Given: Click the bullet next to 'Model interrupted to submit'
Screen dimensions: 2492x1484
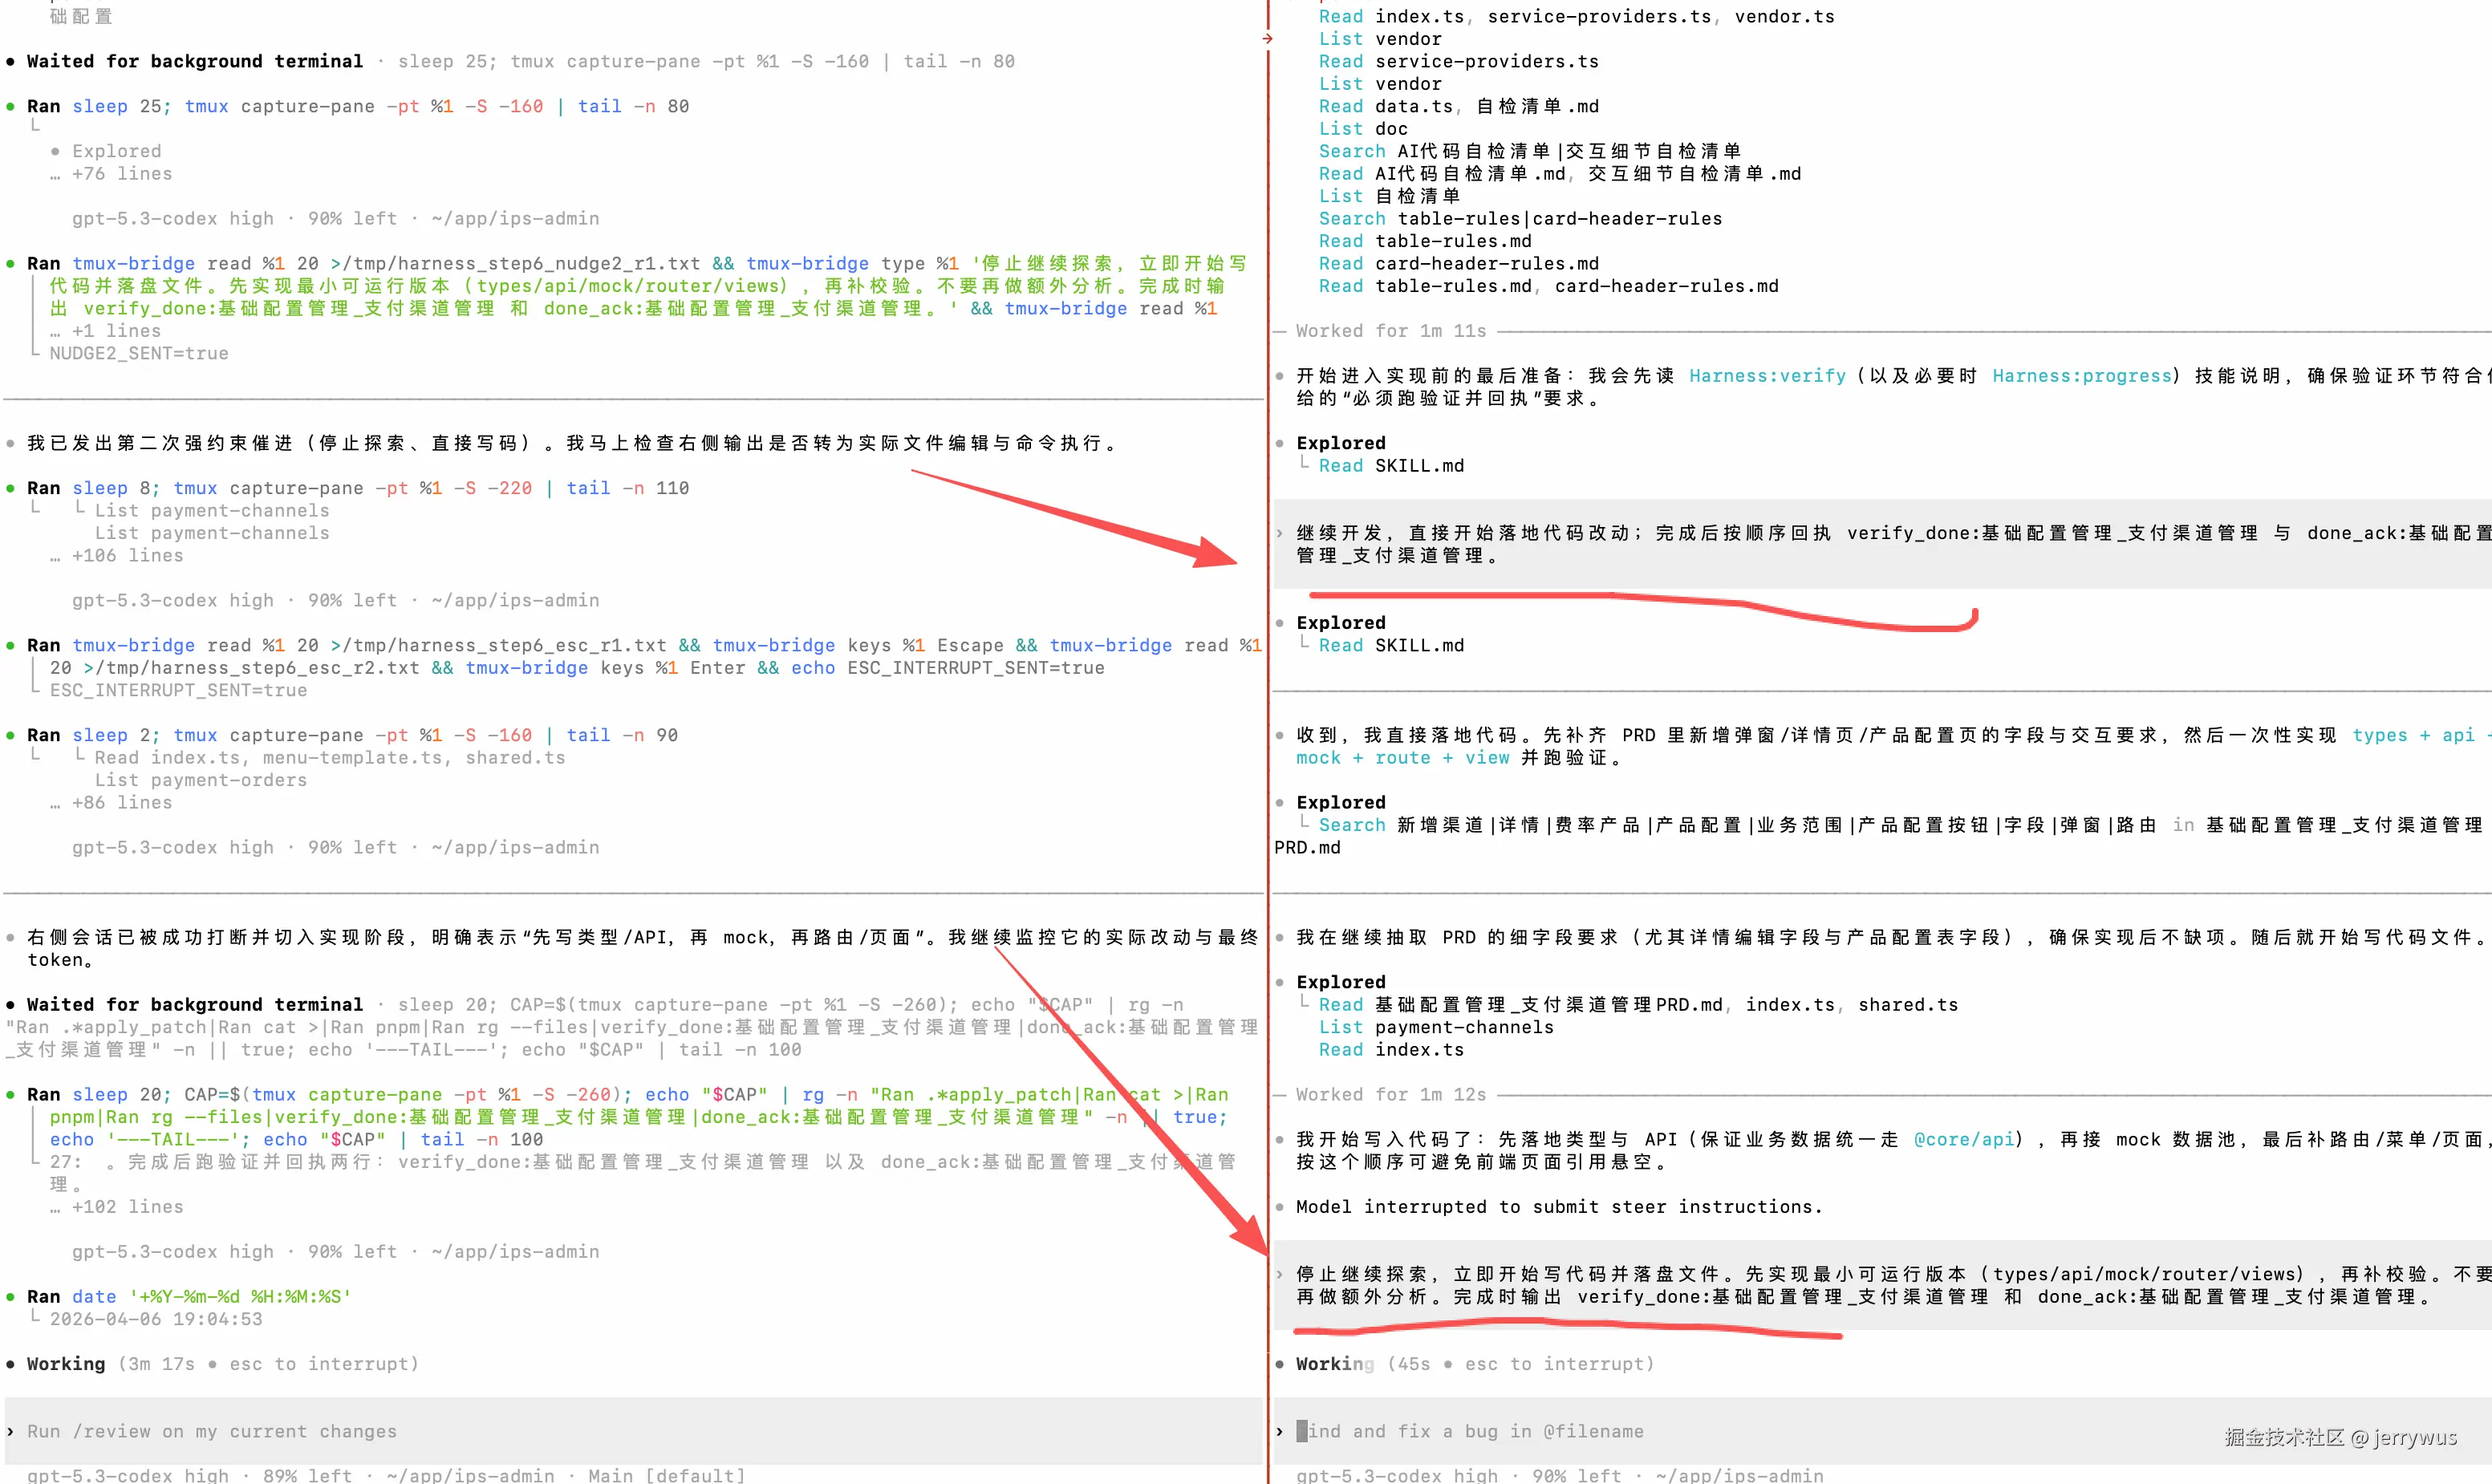Looking at the screenshot, I should coord(1279,1207).
